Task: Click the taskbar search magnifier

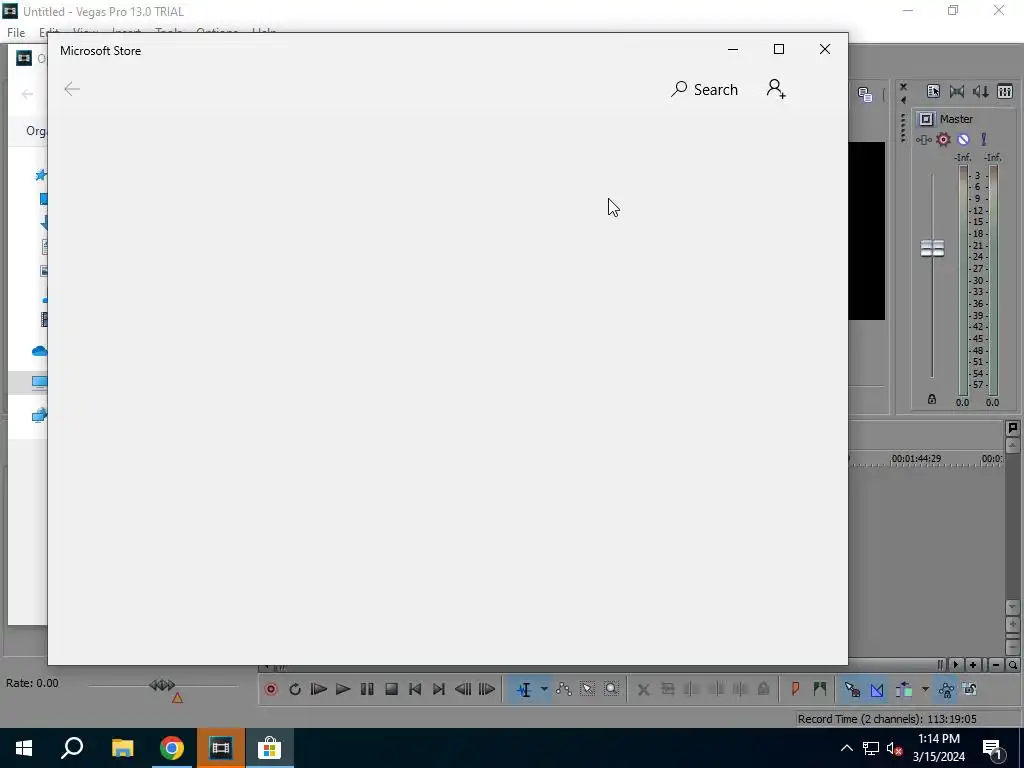Action: (x=72, y=748)
